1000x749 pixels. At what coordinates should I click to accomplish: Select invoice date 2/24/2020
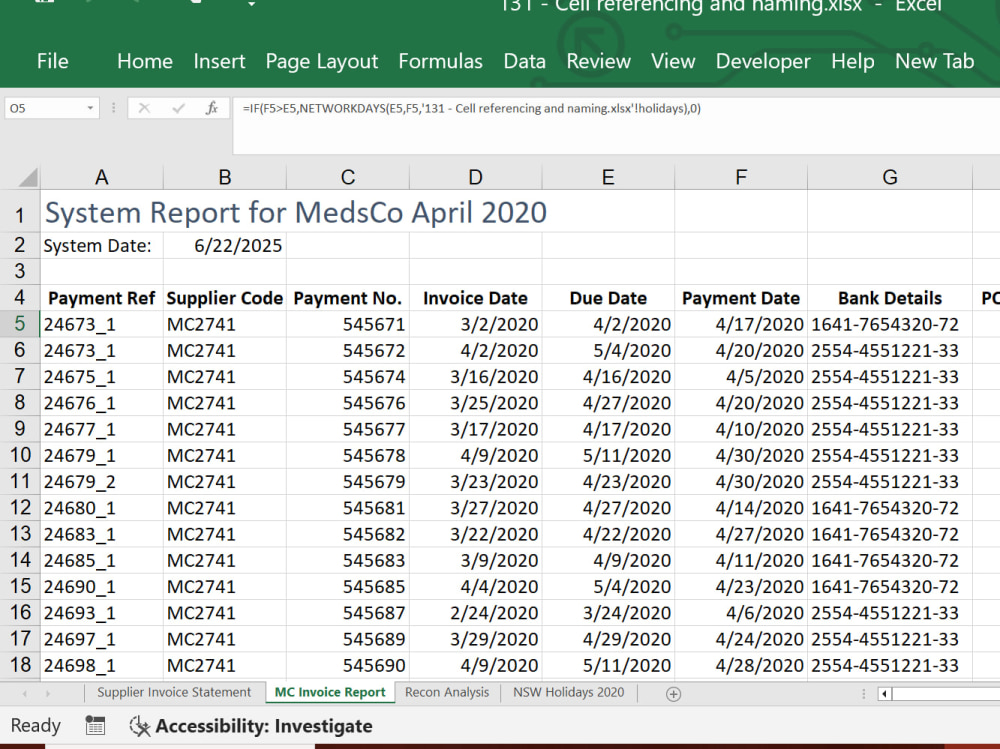(475, 613)
